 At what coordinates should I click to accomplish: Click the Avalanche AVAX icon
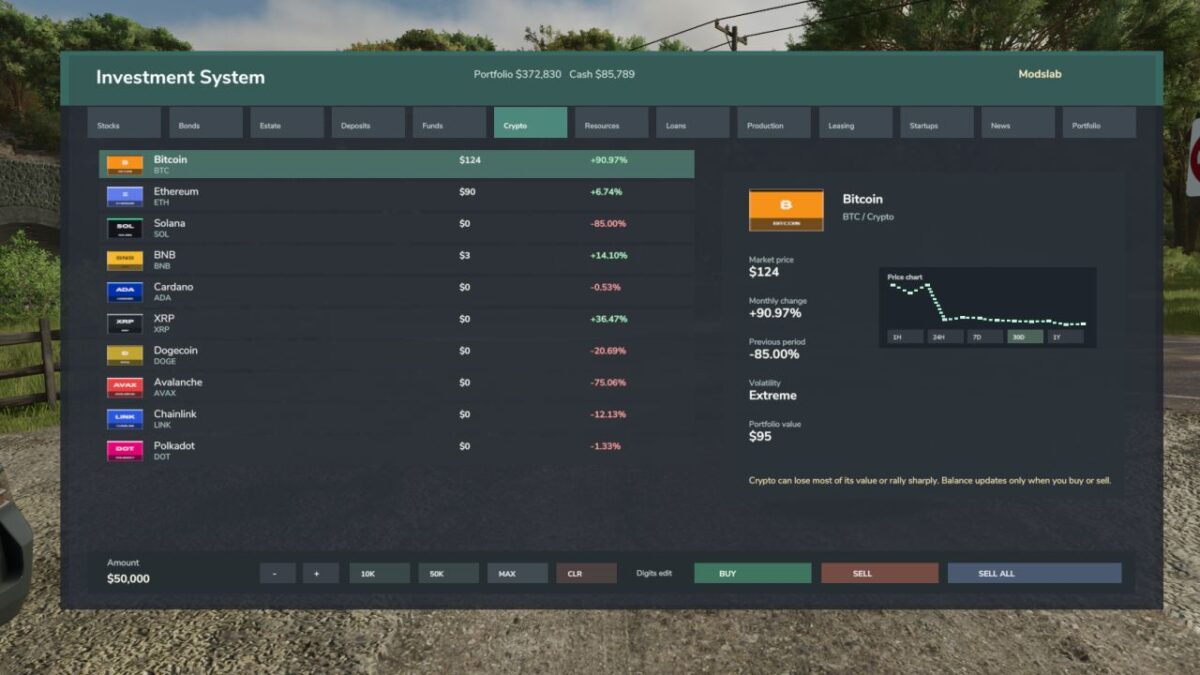(x=125, y=388)
